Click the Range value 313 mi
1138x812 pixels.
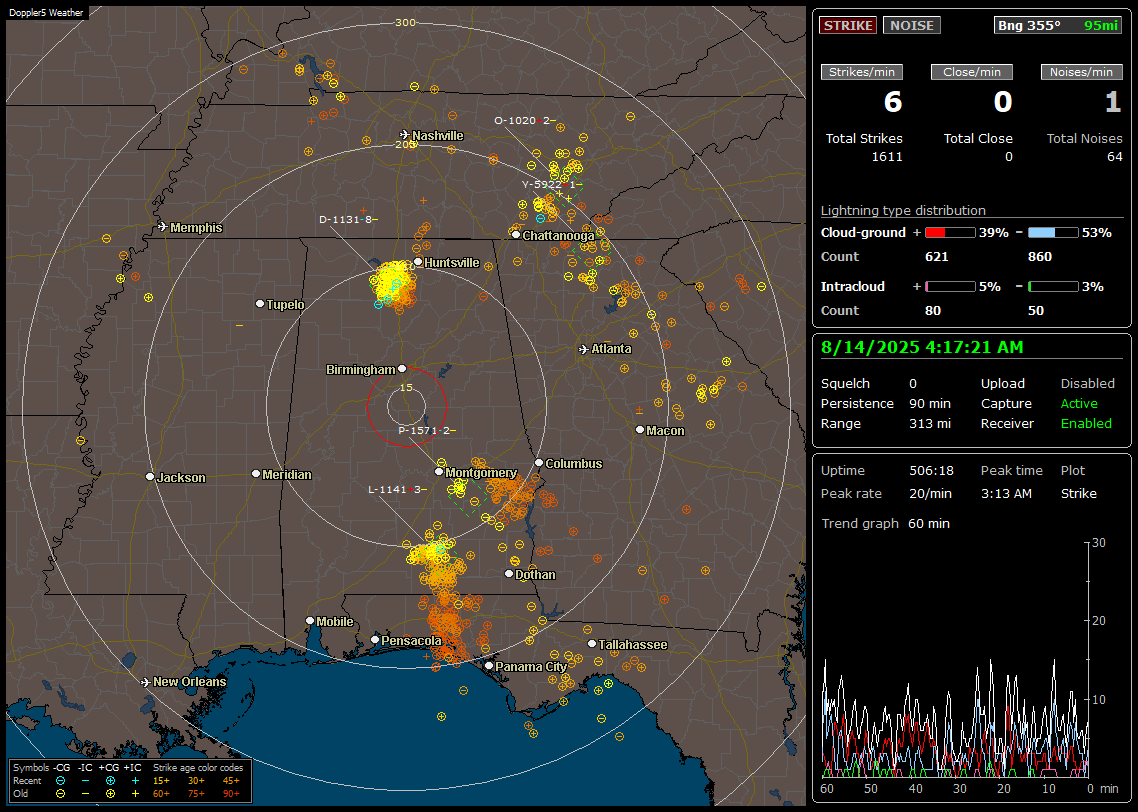[930, 423]
